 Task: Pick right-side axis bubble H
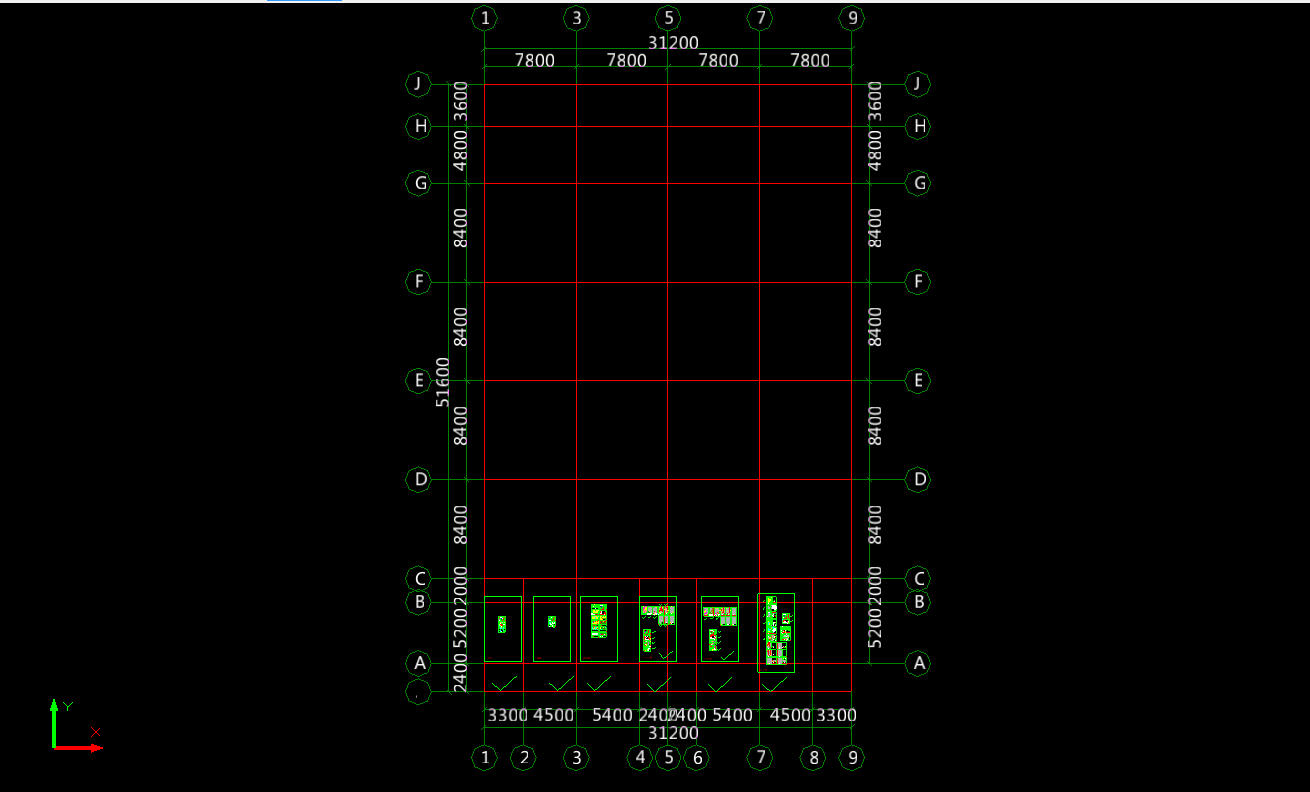coord(918,126)
